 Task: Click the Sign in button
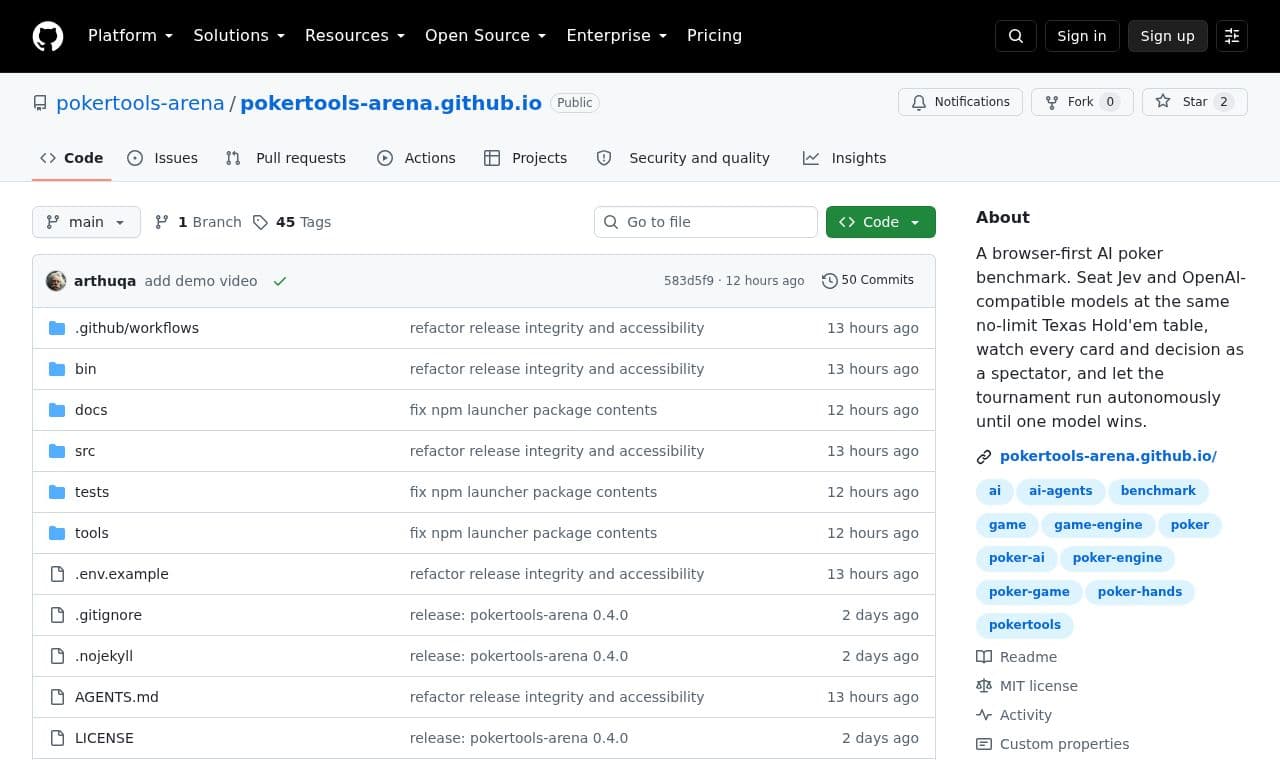click(x=1082, y=36)
